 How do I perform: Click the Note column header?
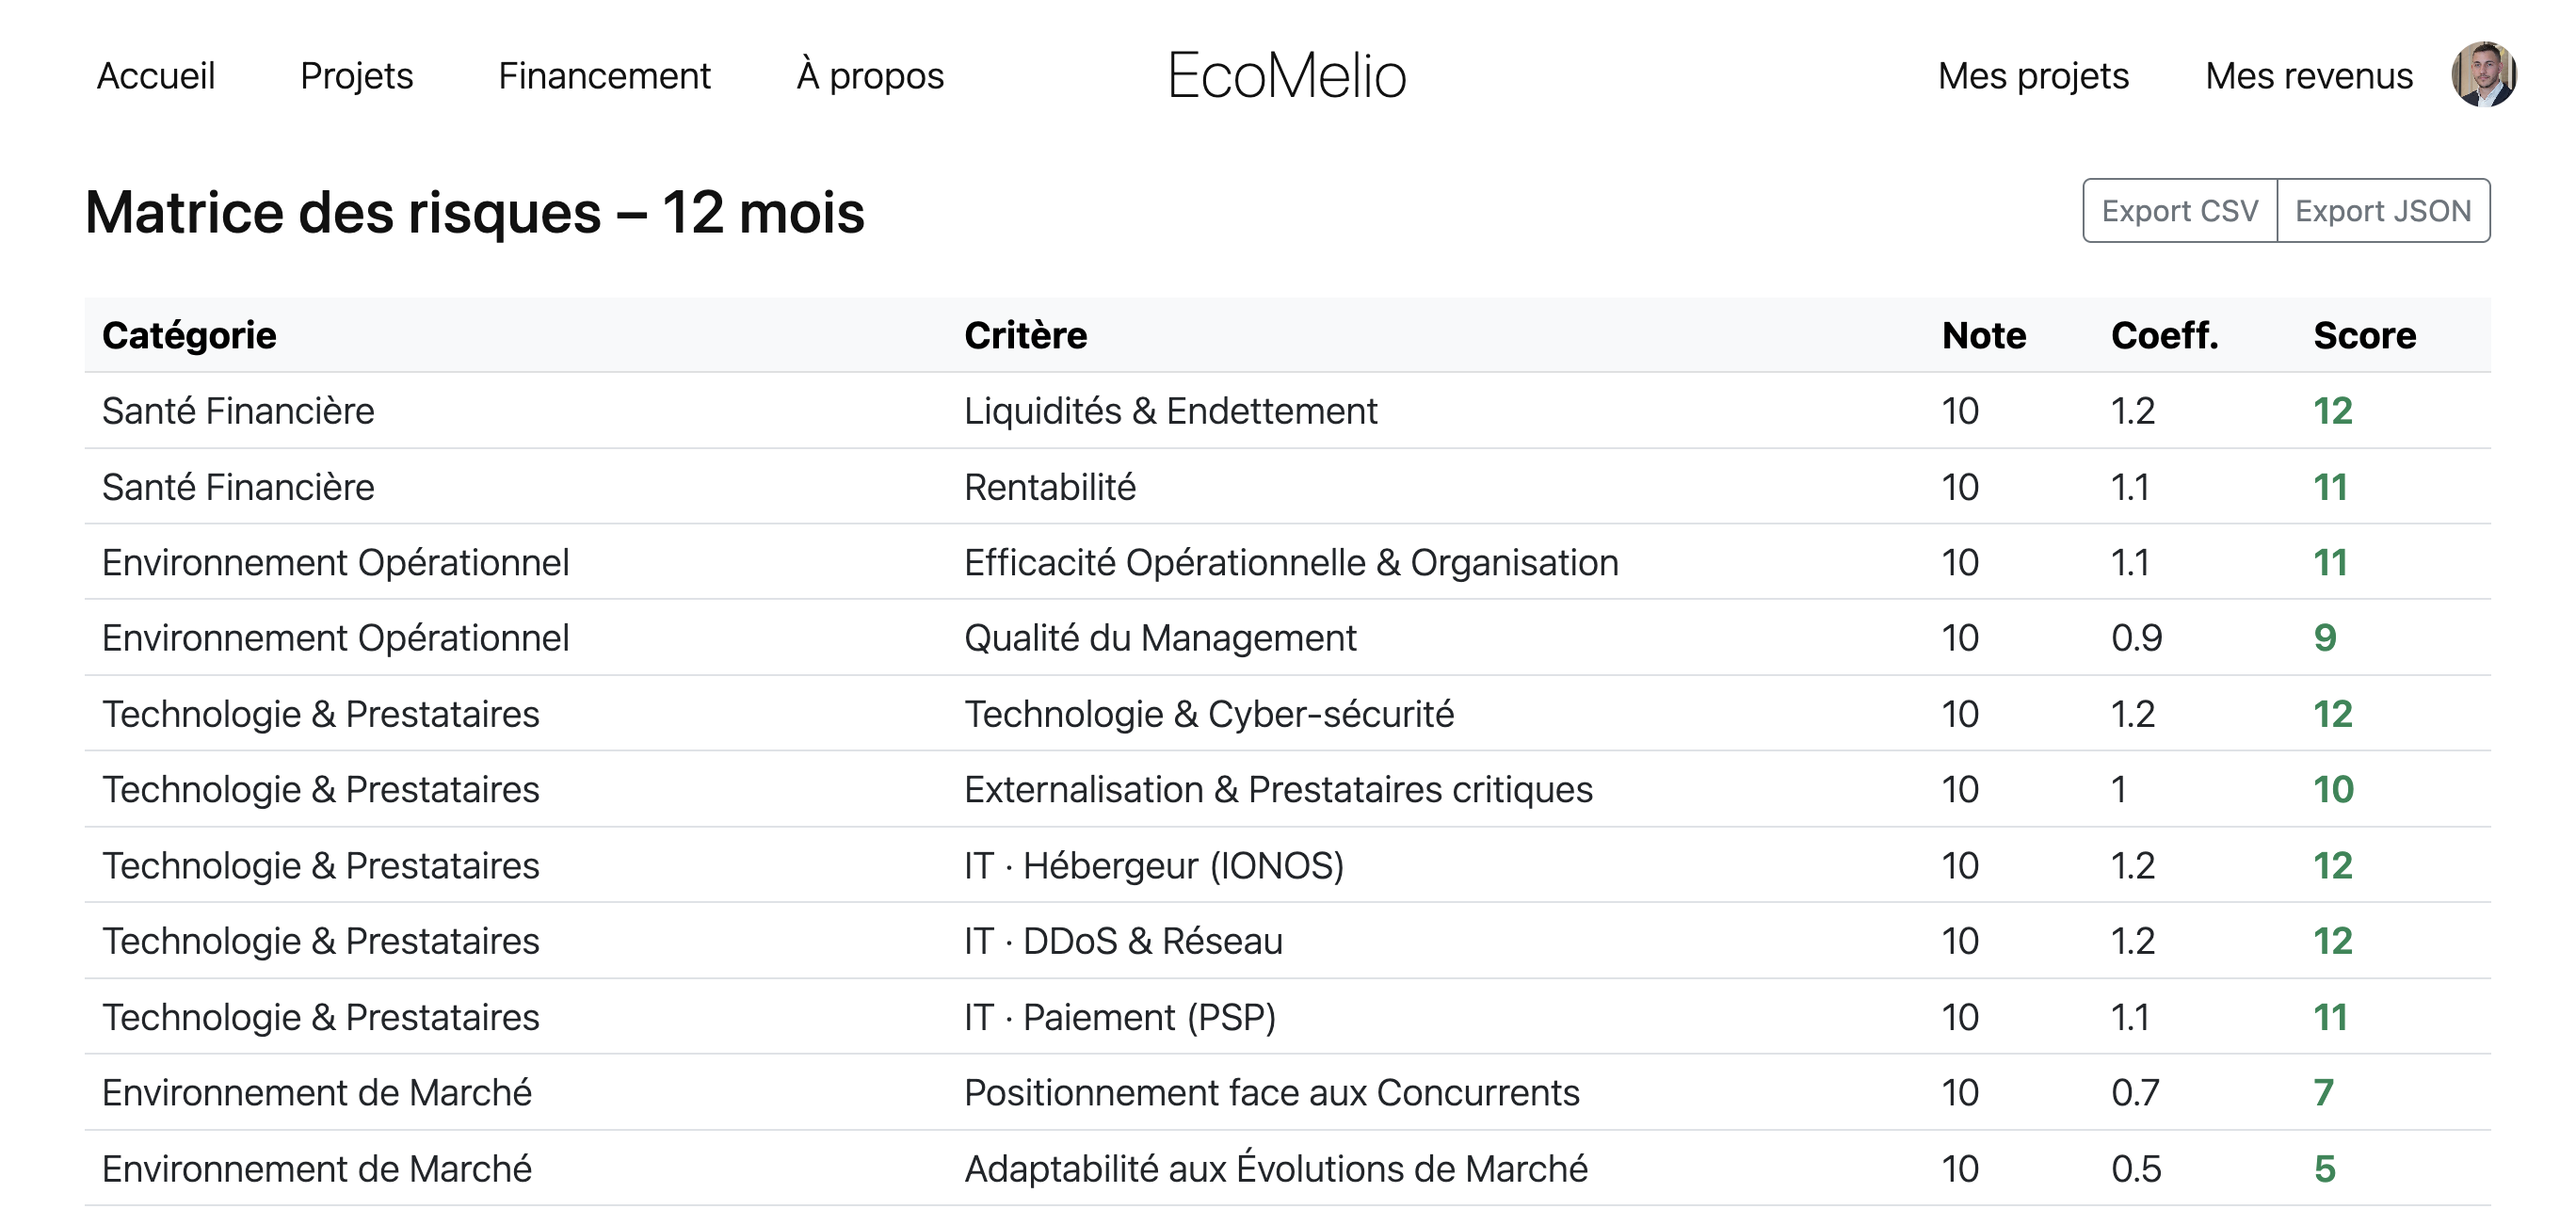(x=1983, y=335)
